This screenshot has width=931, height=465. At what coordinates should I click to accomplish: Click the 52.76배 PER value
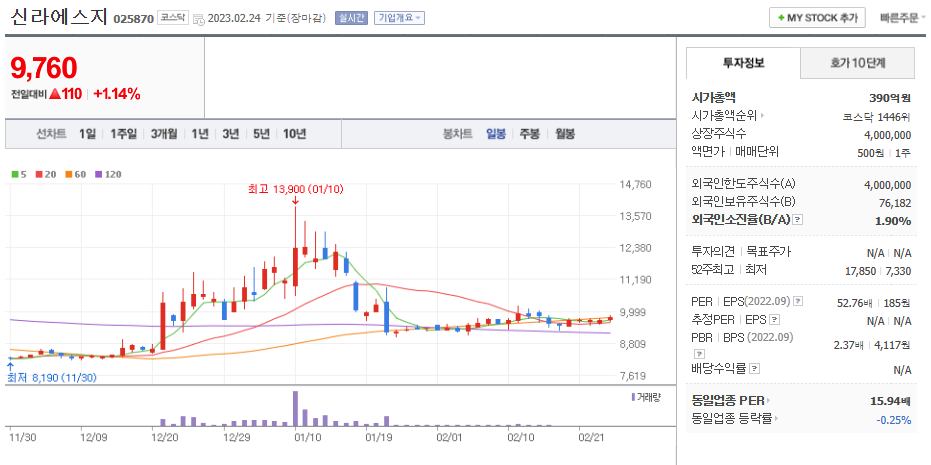coord(854,302)
